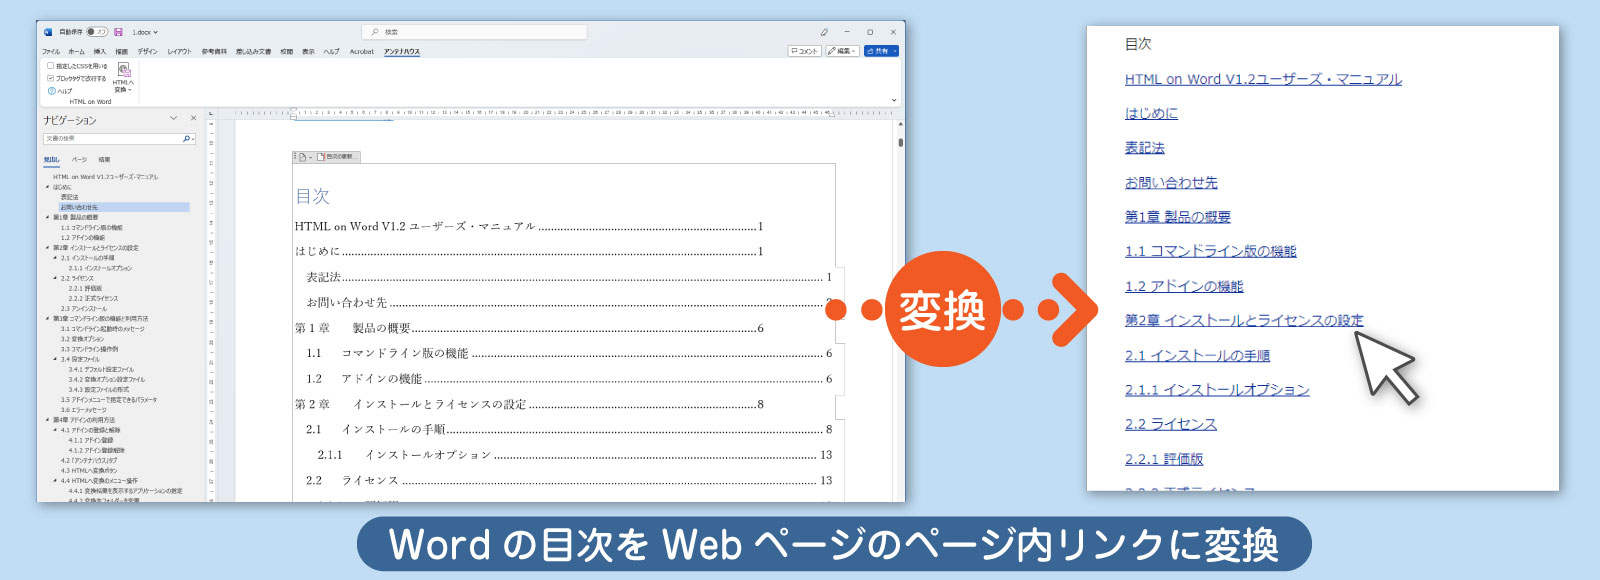Viewport: 1600px width, 580px height.
Task: Click the 目次の更新 update table button
Action: [337, 157]
